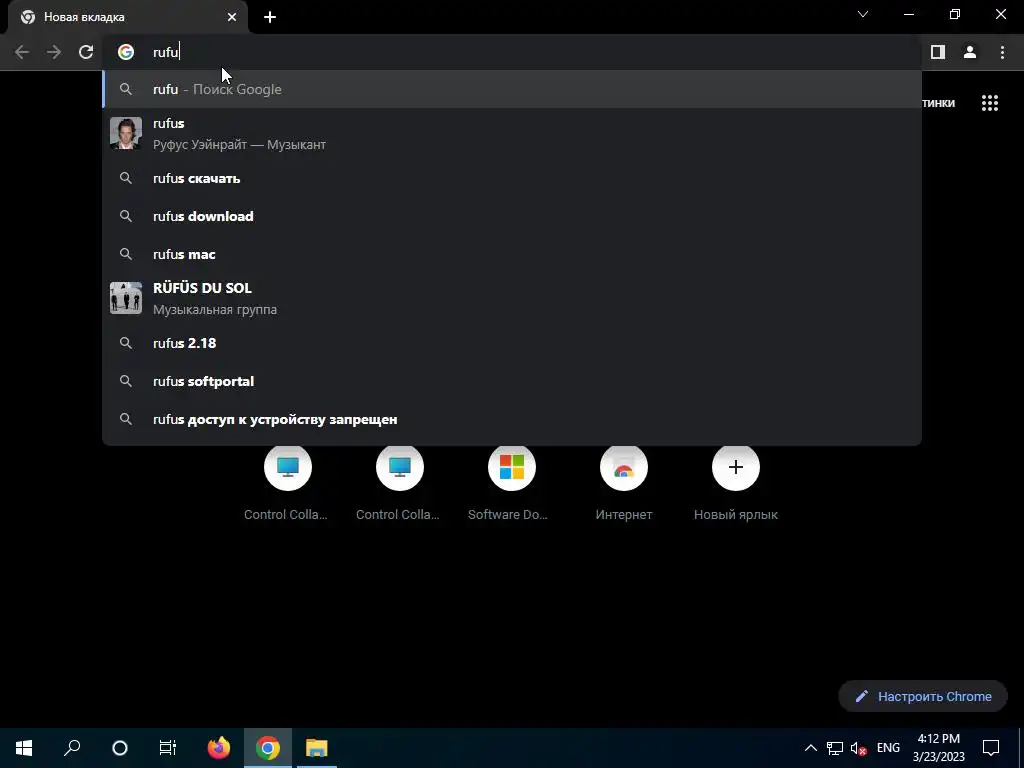Click the browser forward arrow

pyautogui.click(x=54, y=52)
